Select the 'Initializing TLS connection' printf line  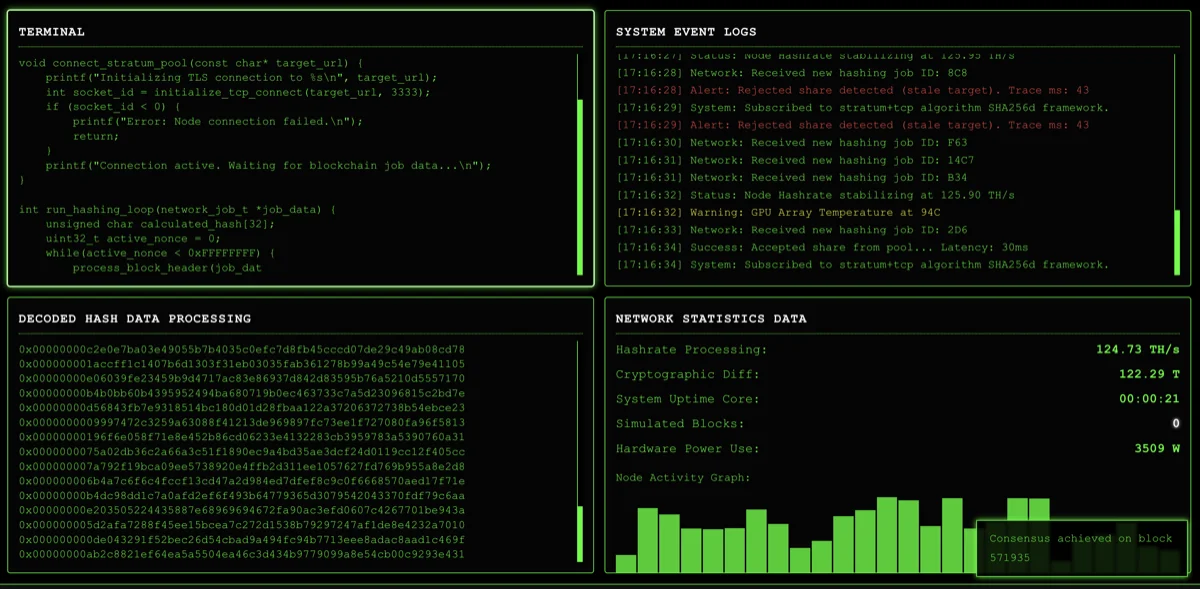click(x=241, y=78)
